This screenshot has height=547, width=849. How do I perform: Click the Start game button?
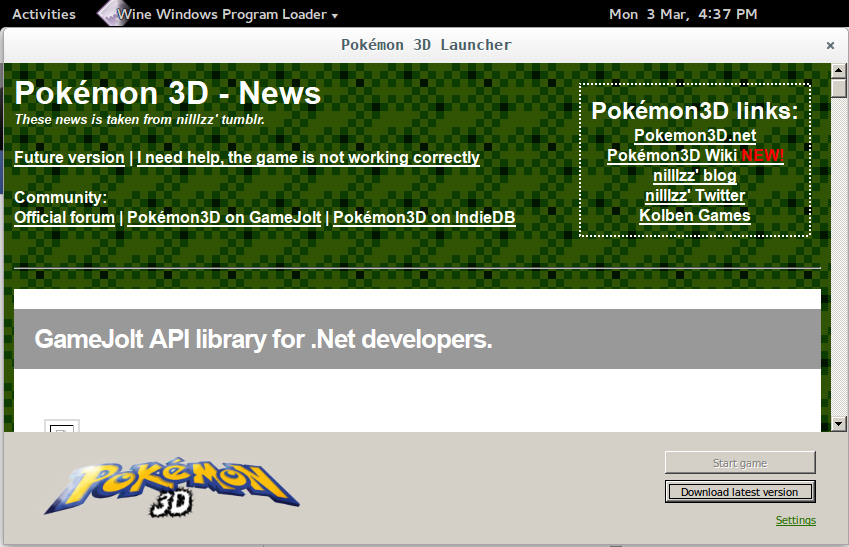(740, 463)
